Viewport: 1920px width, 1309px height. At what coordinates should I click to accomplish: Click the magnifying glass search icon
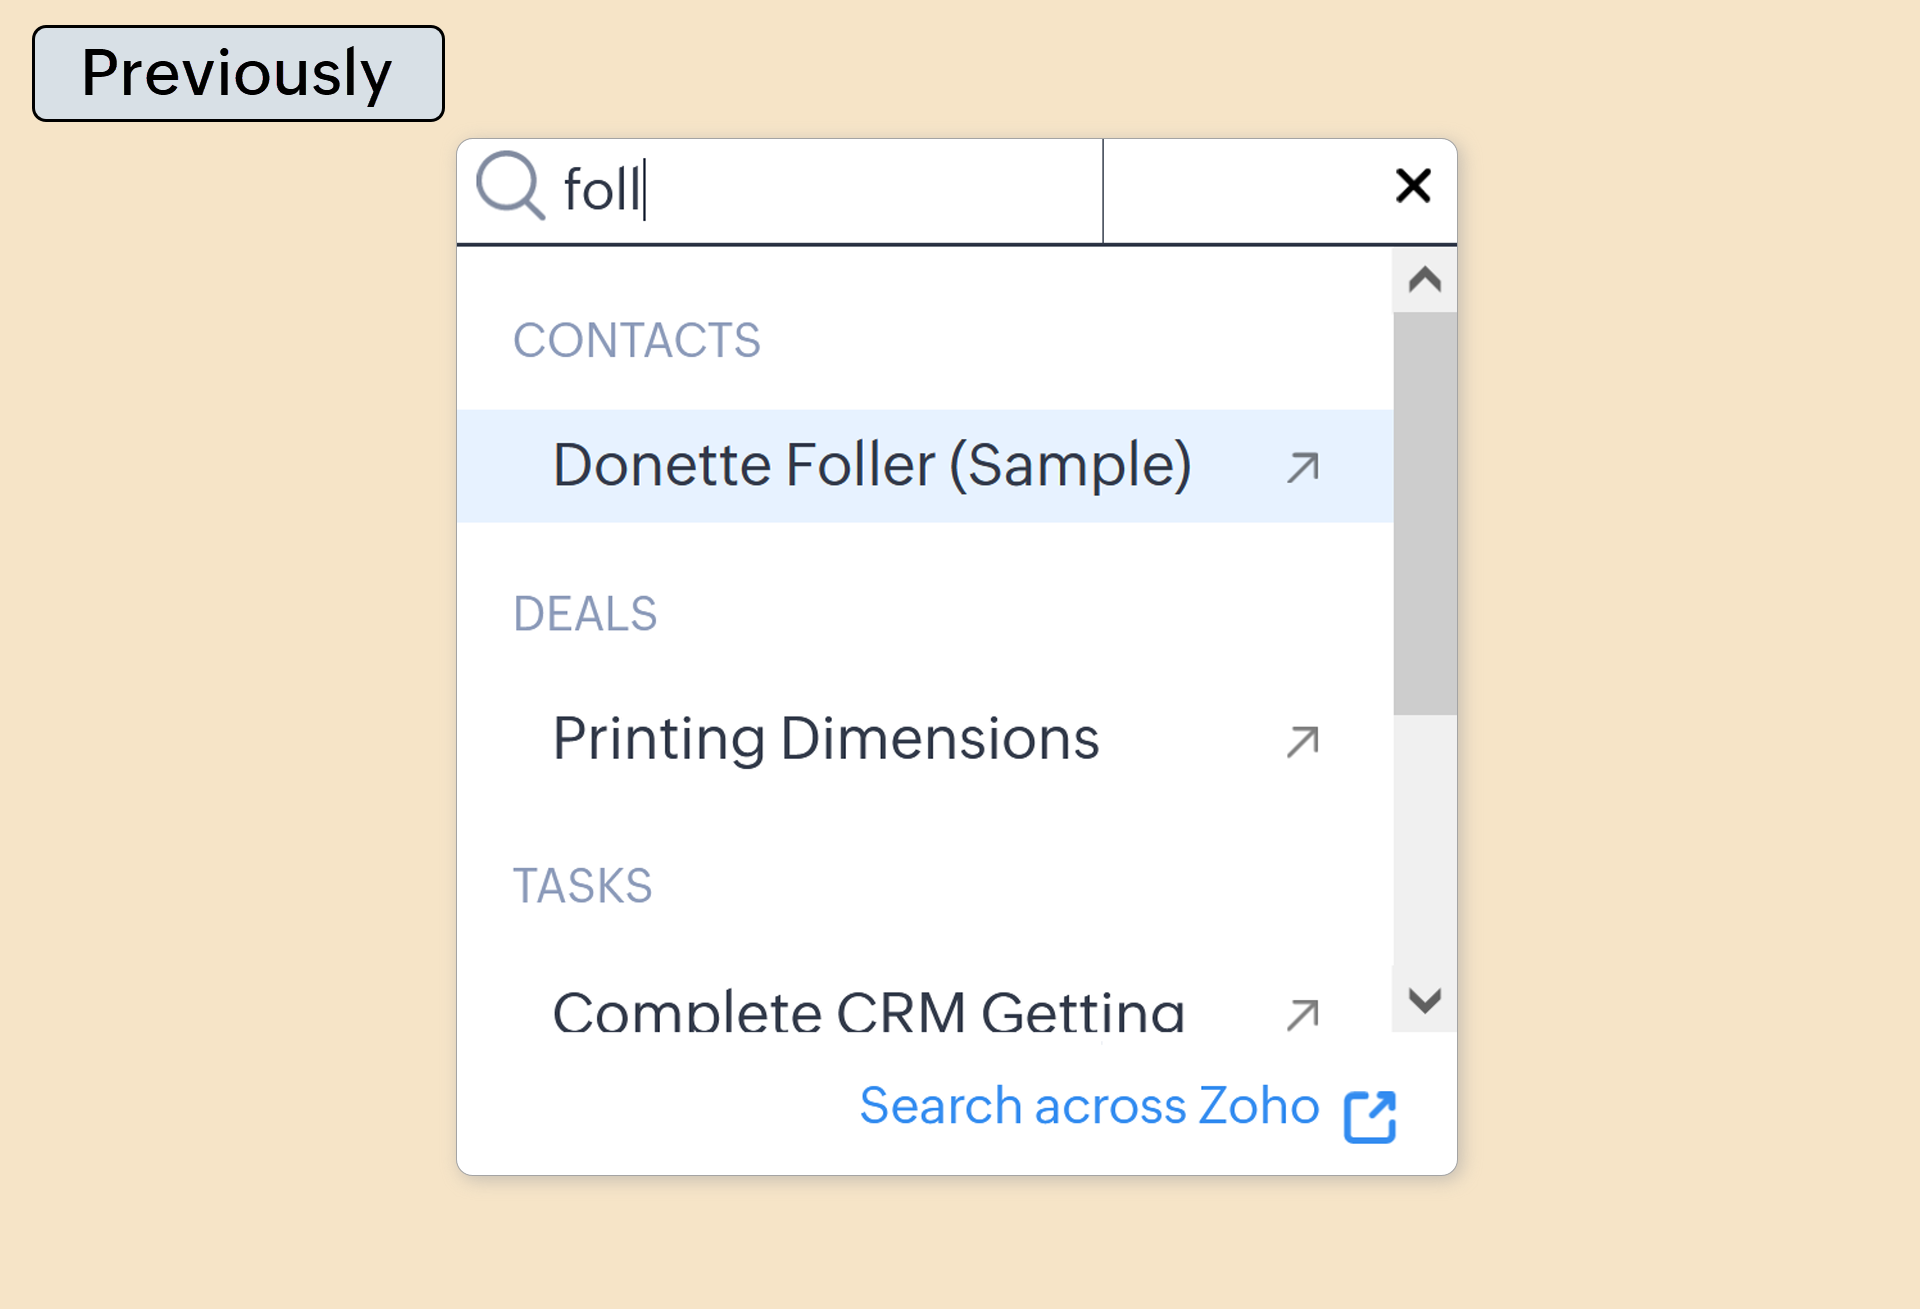510,186
